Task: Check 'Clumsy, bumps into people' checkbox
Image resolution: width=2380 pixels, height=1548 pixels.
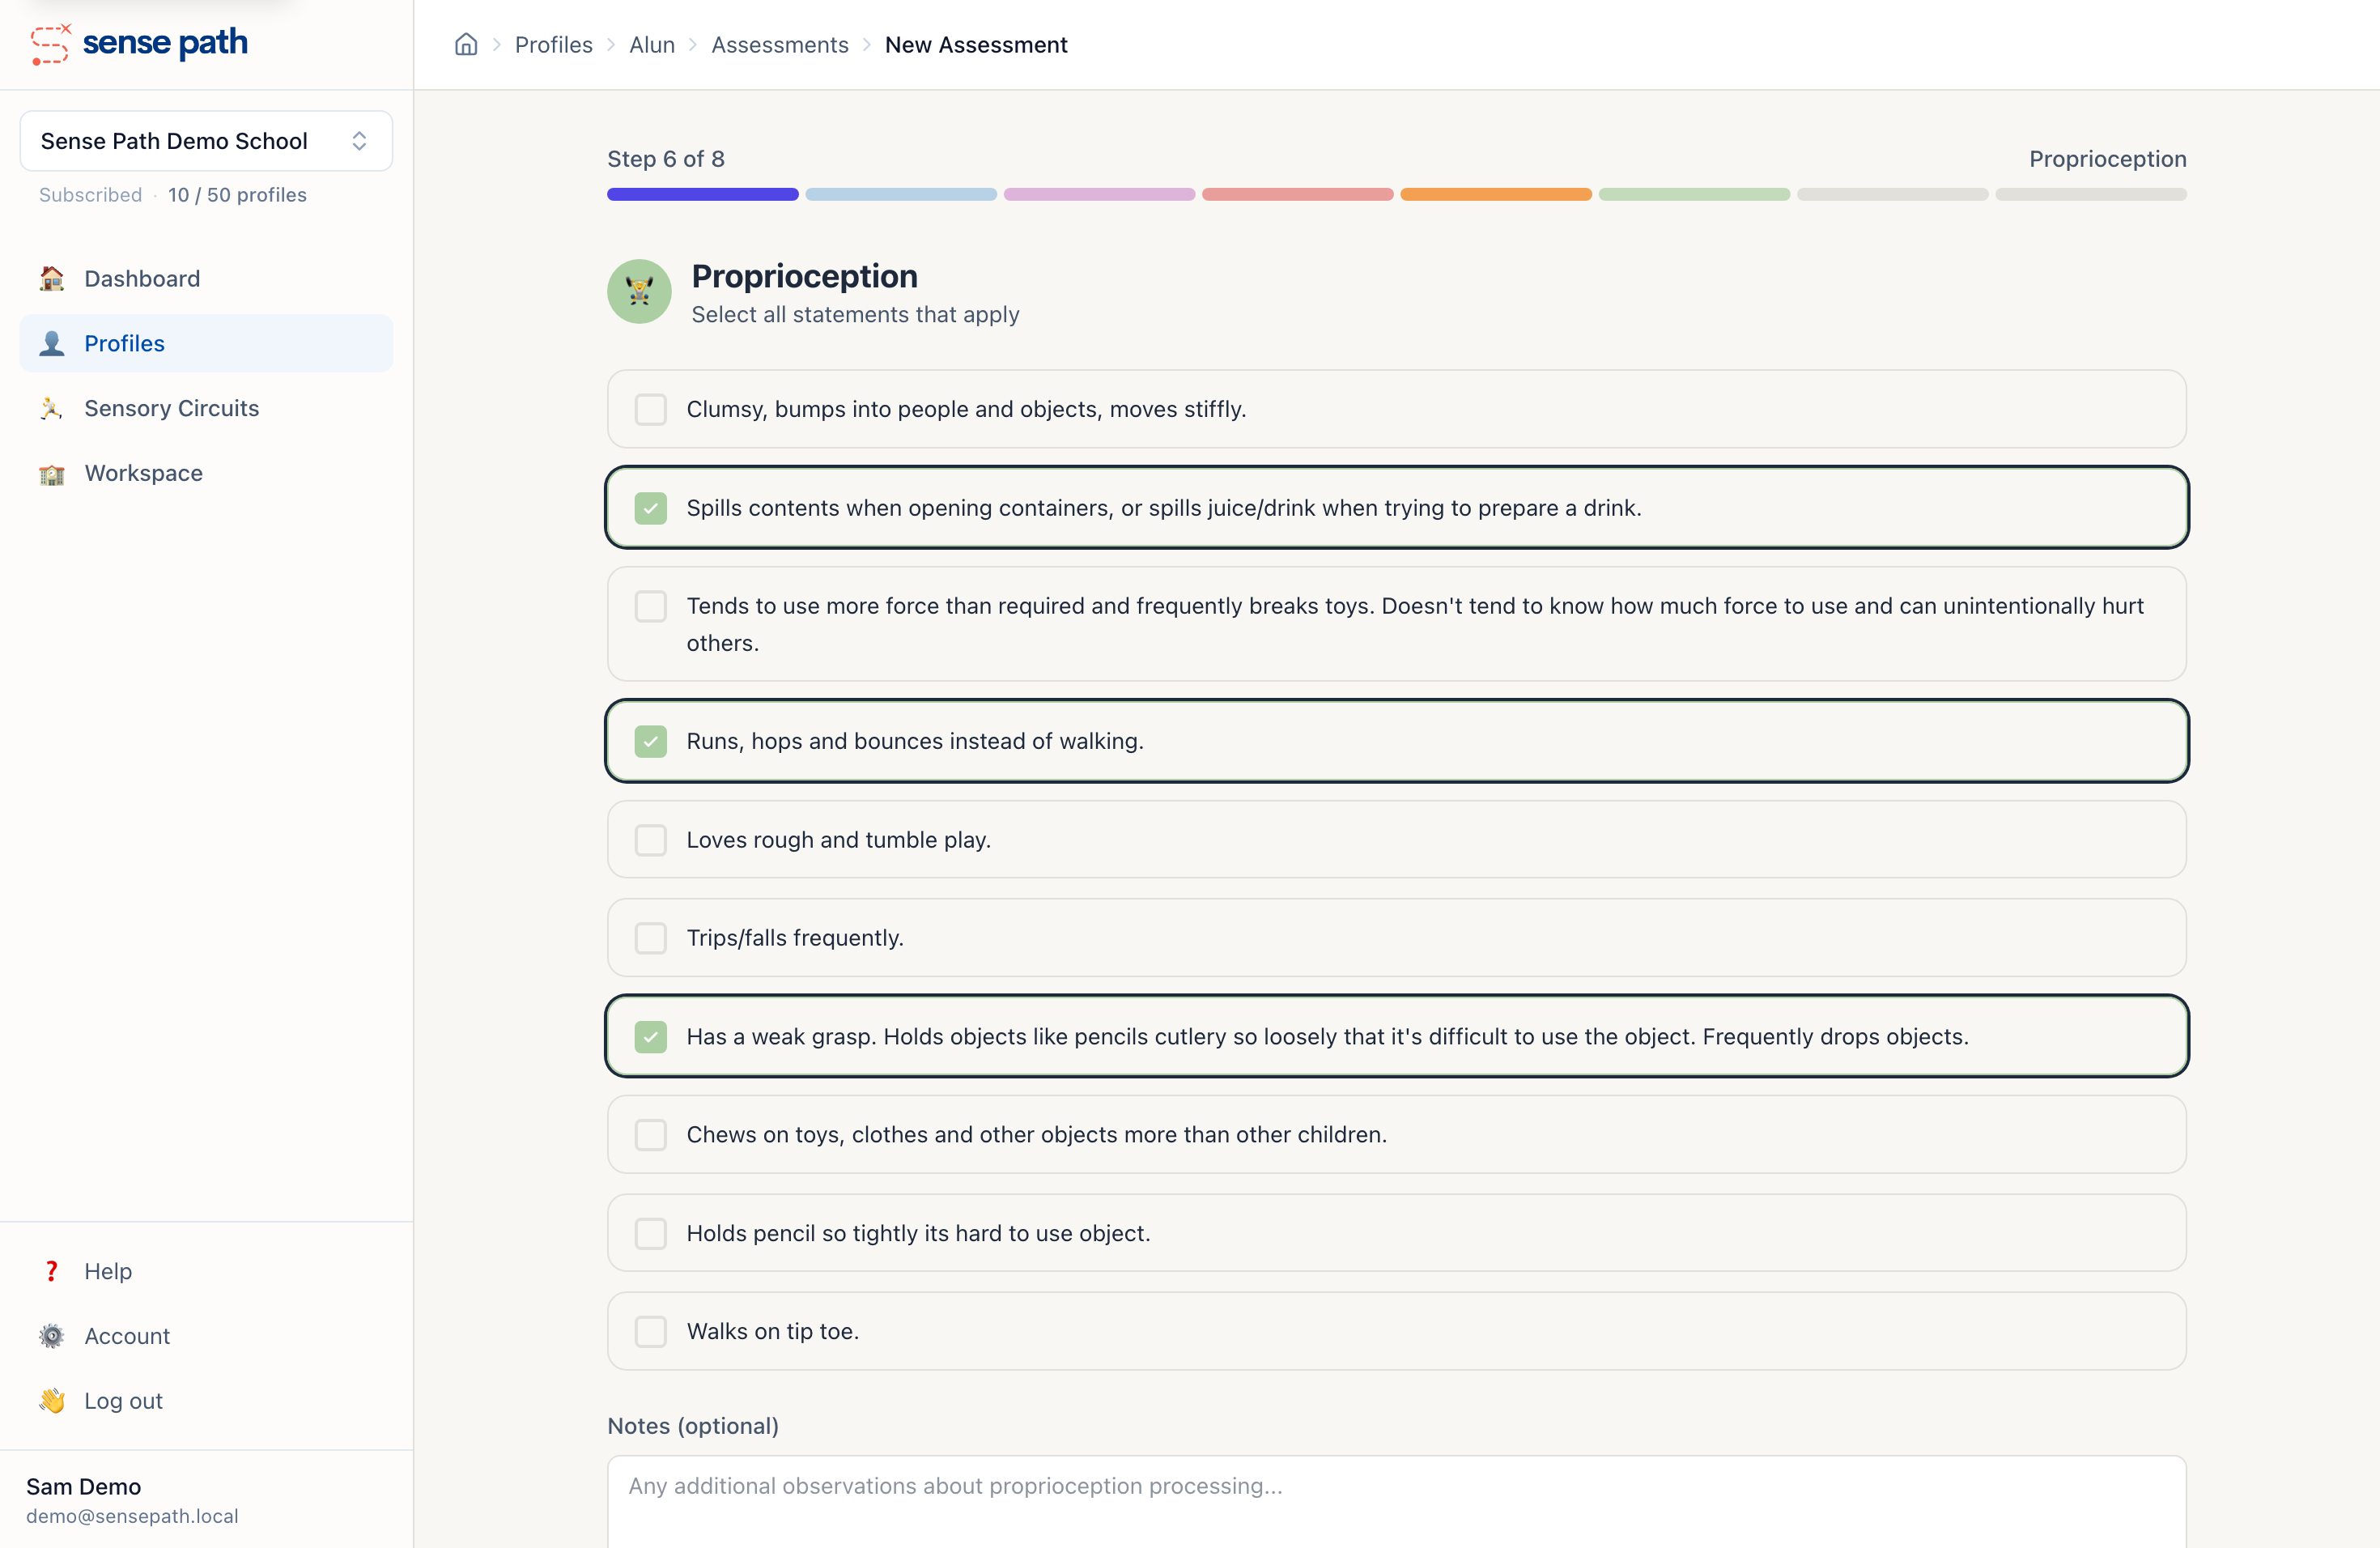Action: point(651,409)
